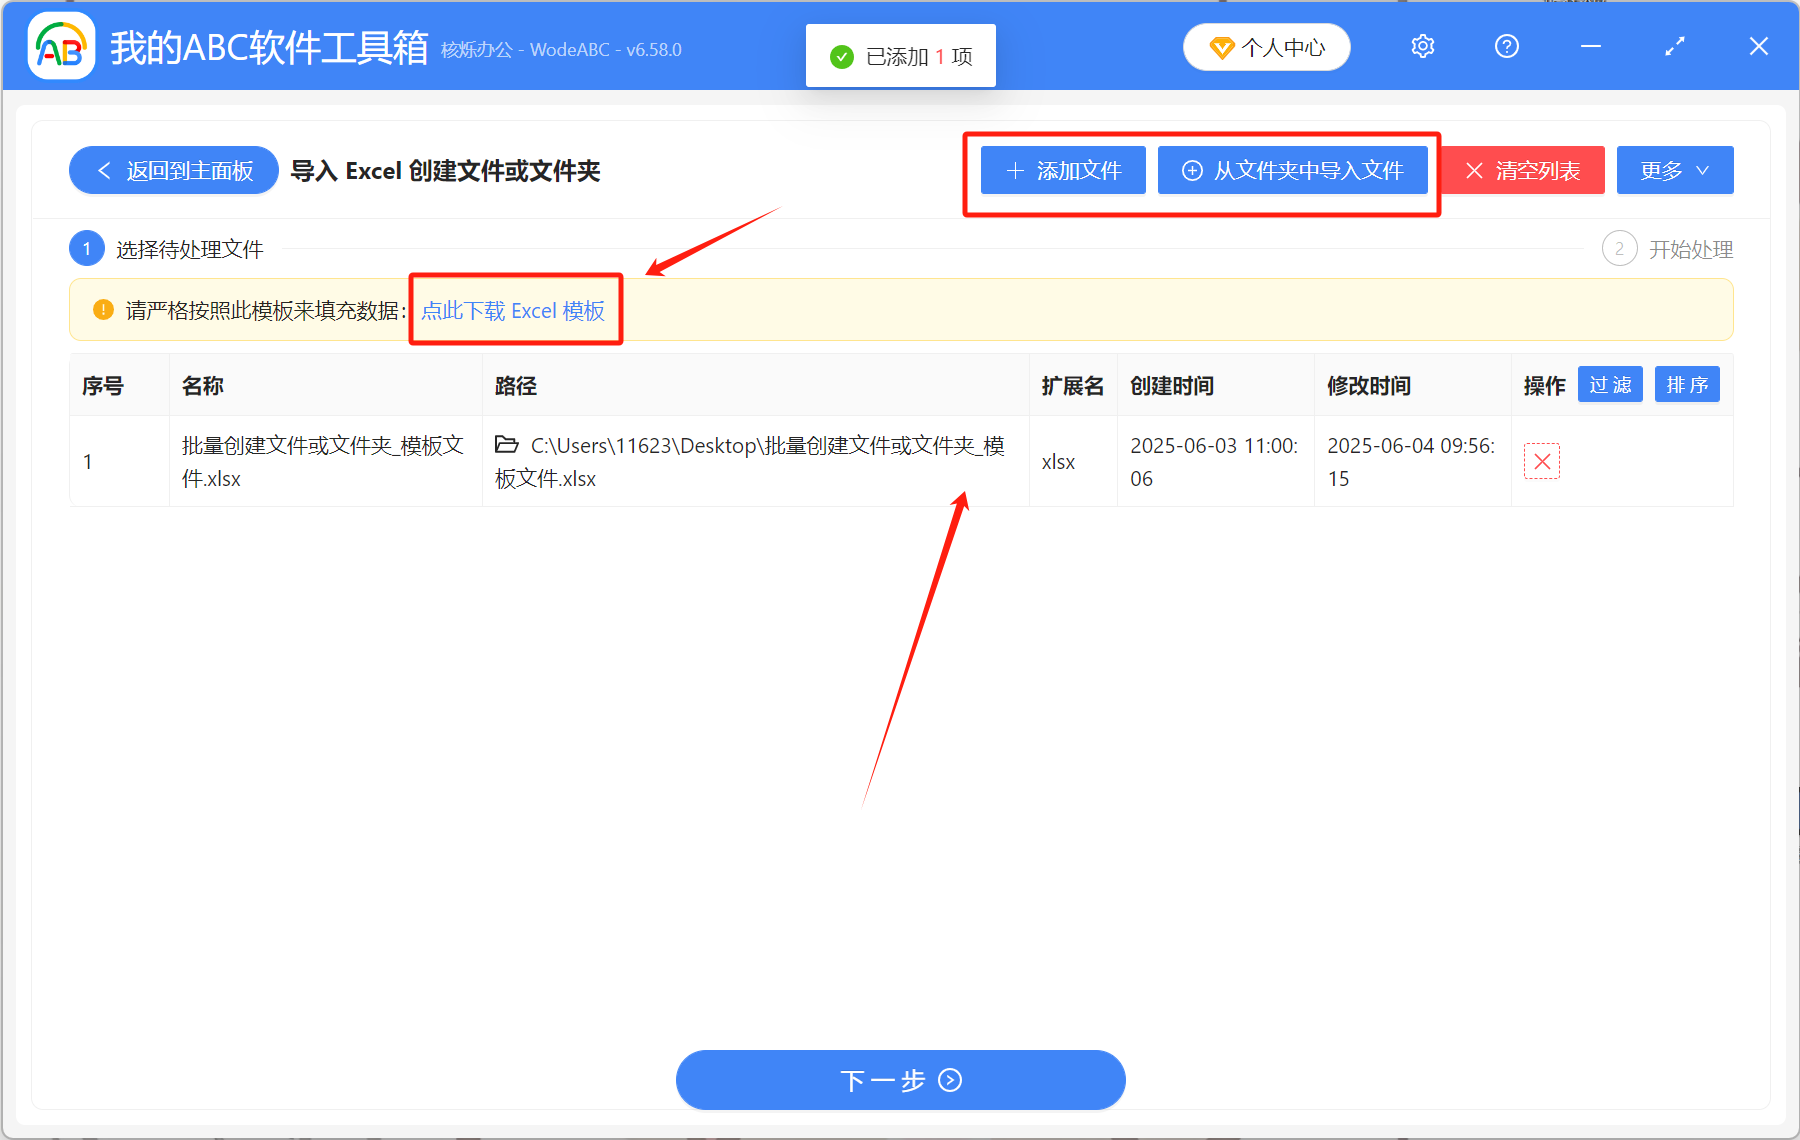Expand the 更多 dropdown menu
Image resolution: width=1800 pixels, height=1140 pixels.
(x=1674, y=170)
